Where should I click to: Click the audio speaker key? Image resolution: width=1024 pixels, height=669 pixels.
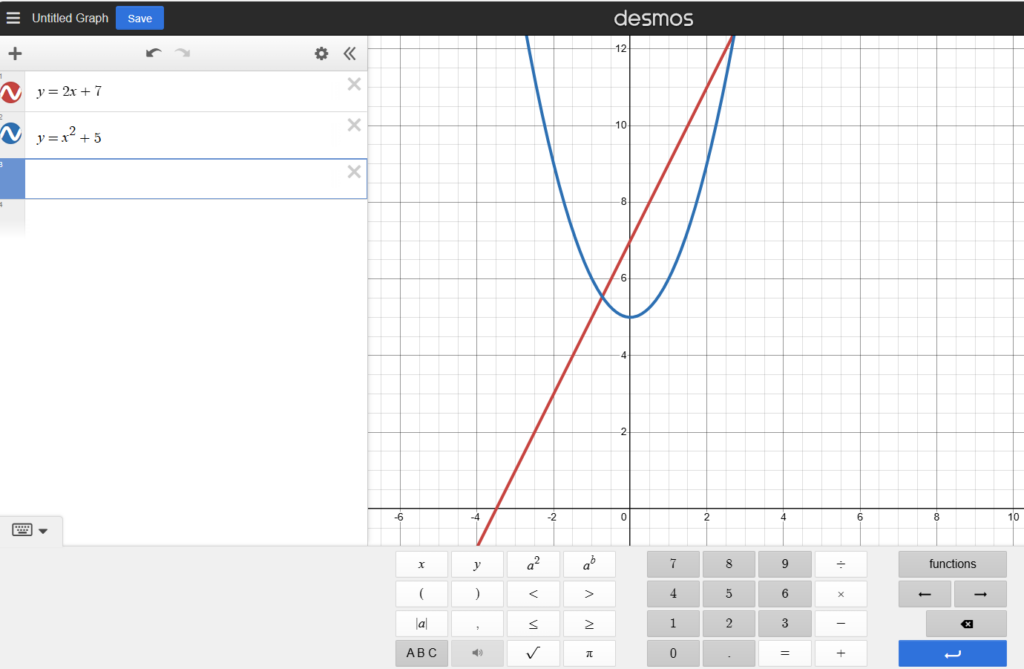pyautogui.click(x=477, y=653)
